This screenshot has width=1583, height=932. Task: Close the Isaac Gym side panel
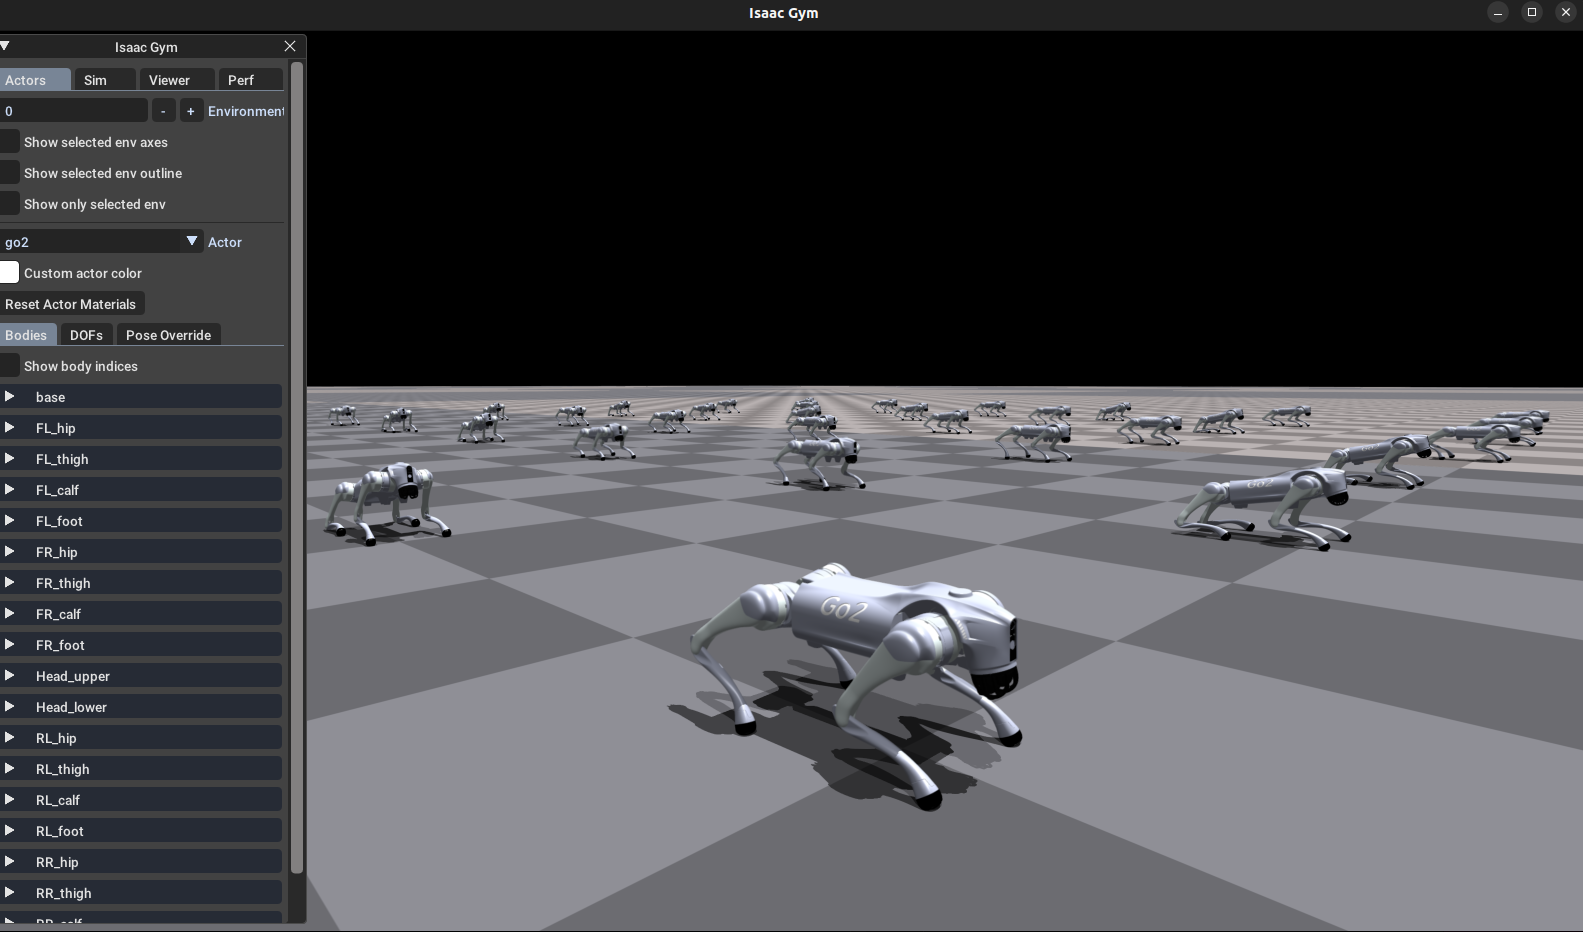coord(290,46)
